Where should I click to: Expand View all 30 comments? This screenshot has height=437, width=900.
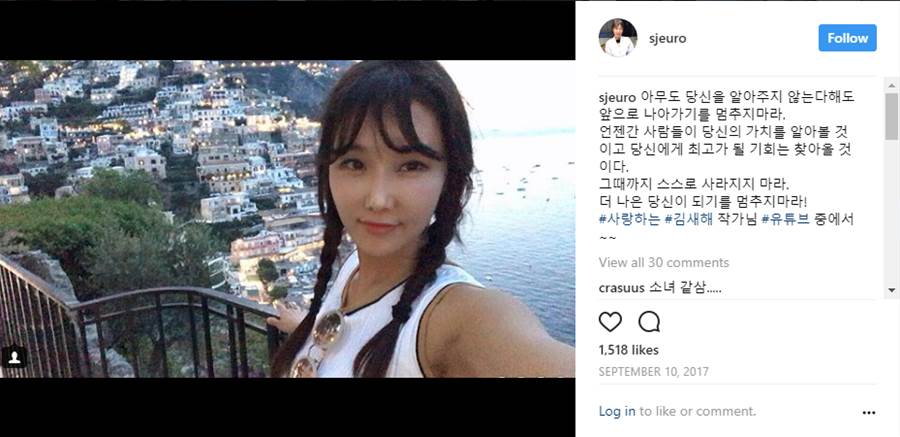pos(664,263)
